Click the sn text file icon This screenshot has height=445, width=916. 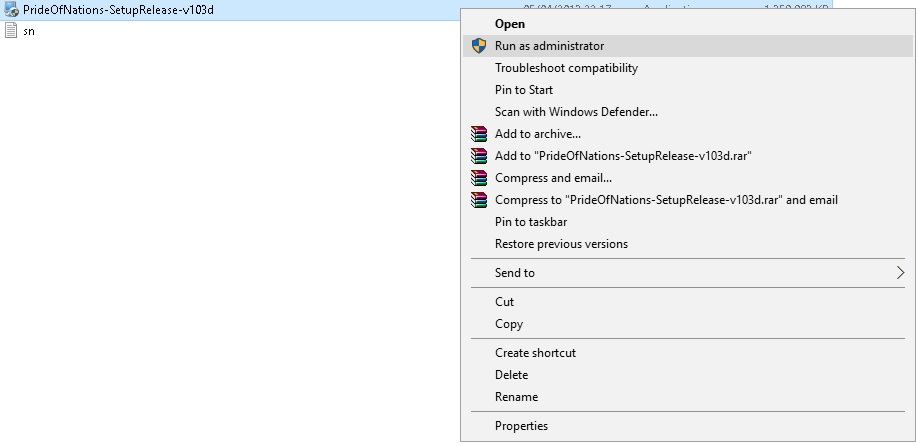[11, 31]
